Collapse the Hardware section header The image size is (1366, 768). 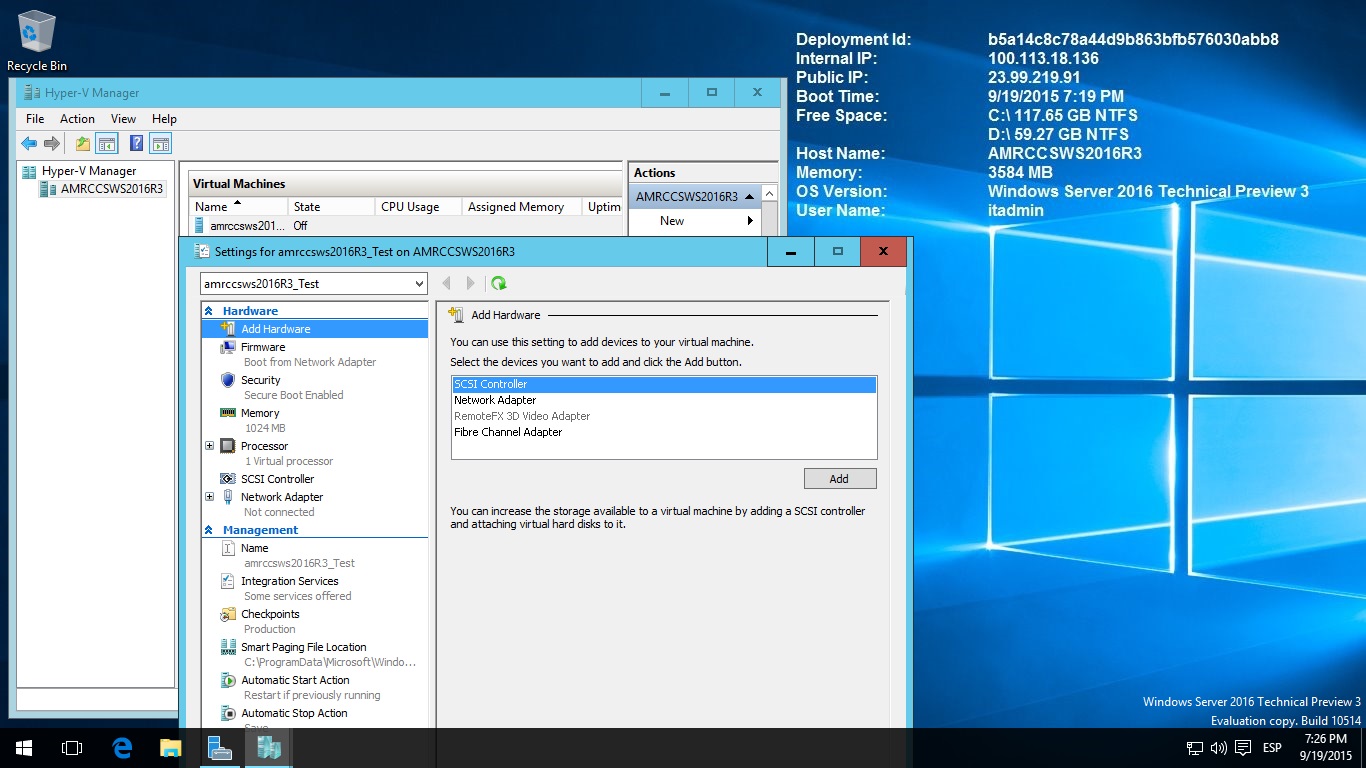209,311
